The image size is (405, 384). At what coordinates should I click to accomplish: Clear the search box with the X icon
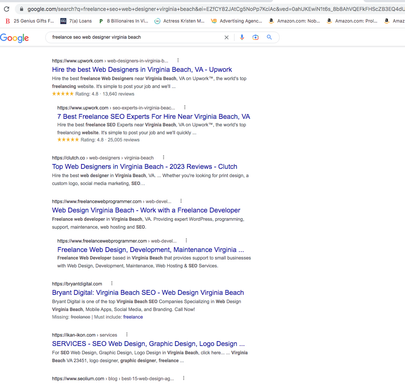(x=226, y=37)
